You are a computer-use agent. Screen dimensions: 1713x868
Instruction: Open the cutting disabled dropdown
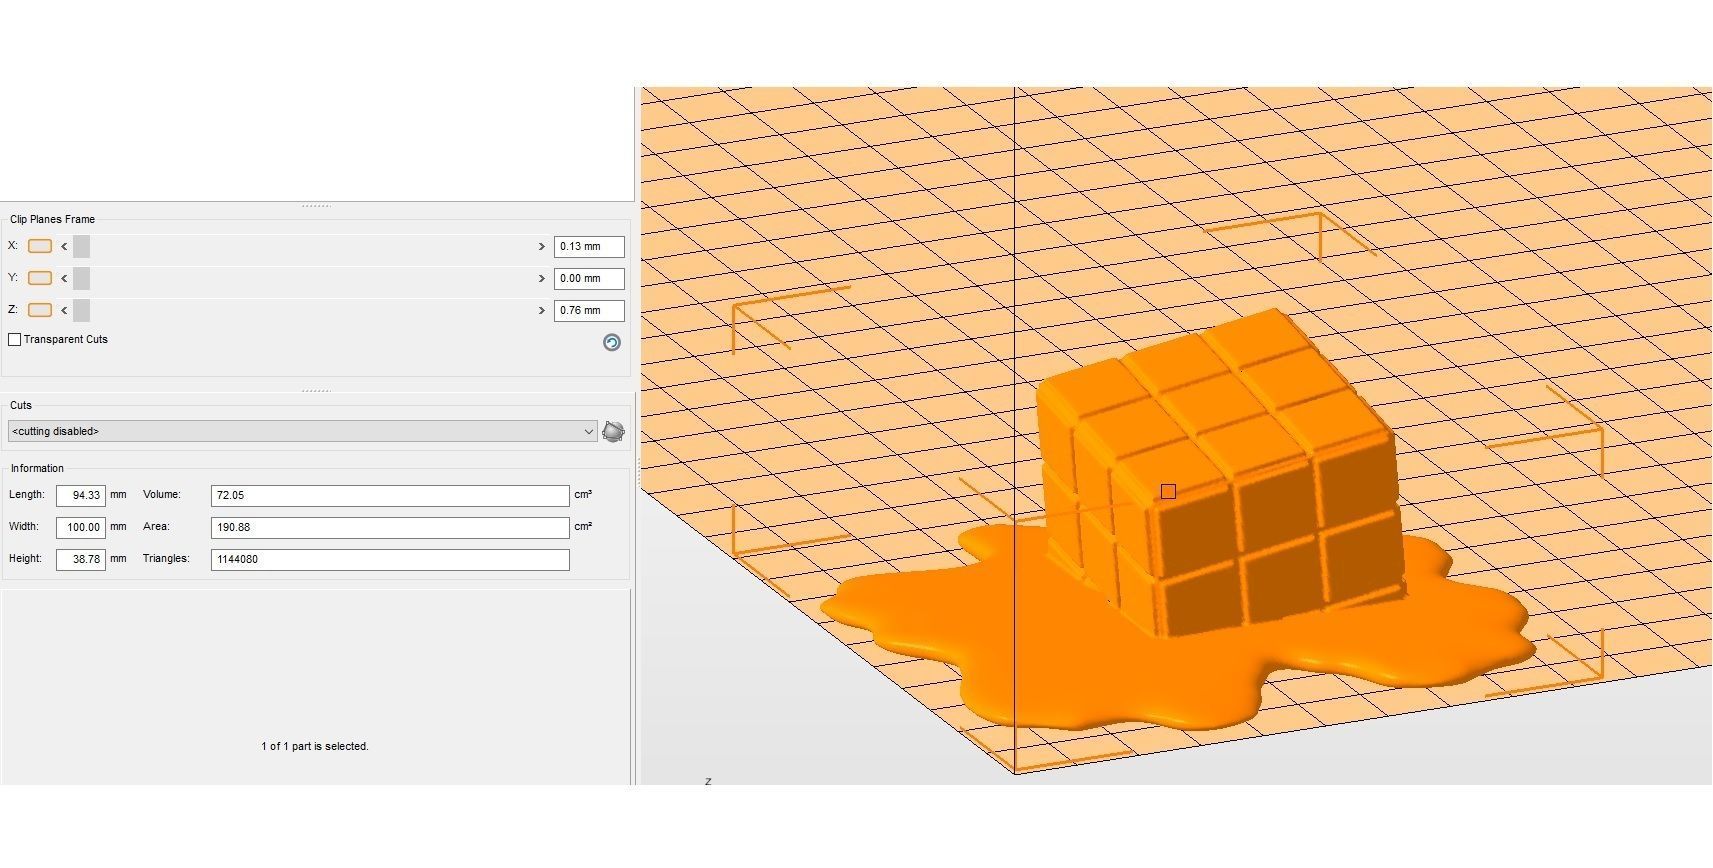tap(302, 431)
